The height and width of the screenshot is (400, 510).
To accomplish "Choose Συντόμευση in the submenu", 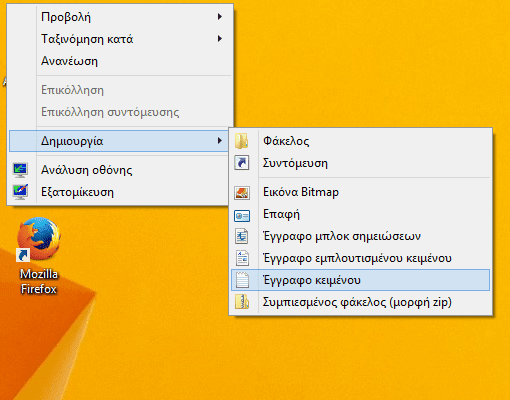I will (360, 163).
